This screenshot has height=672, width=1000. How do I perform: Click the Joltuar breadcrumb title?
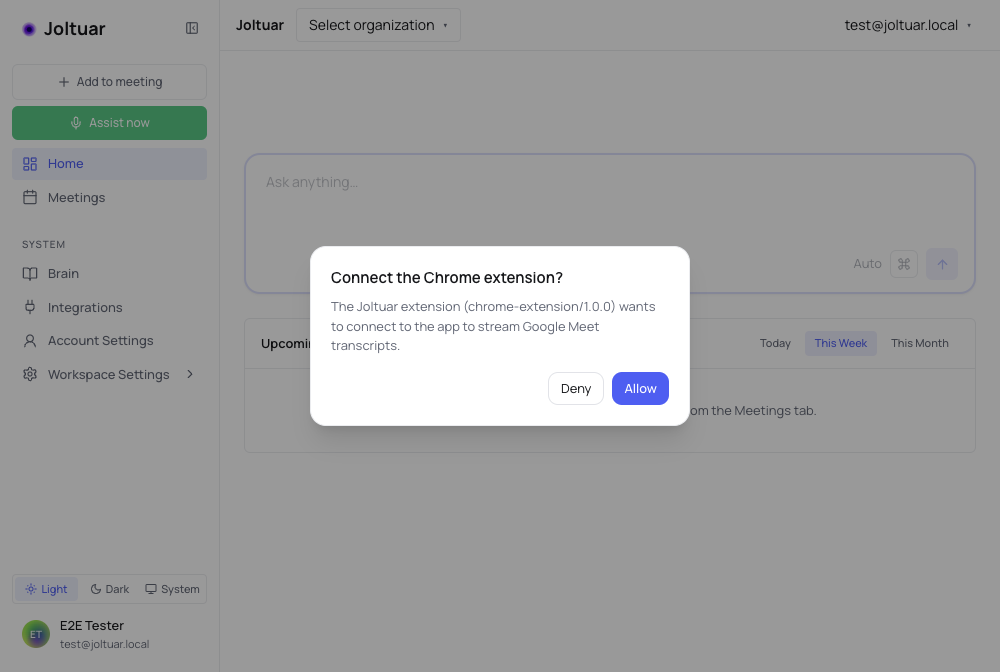point(260,26)
